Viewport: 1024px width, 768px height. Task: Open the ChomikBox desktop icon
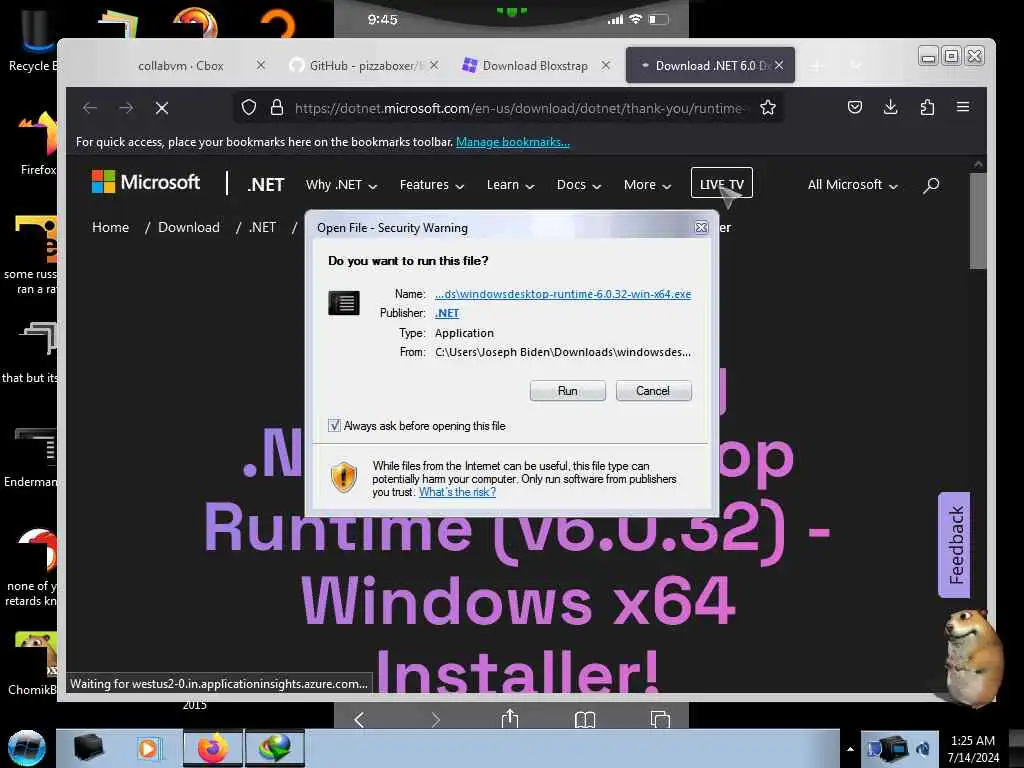point(33,663)
